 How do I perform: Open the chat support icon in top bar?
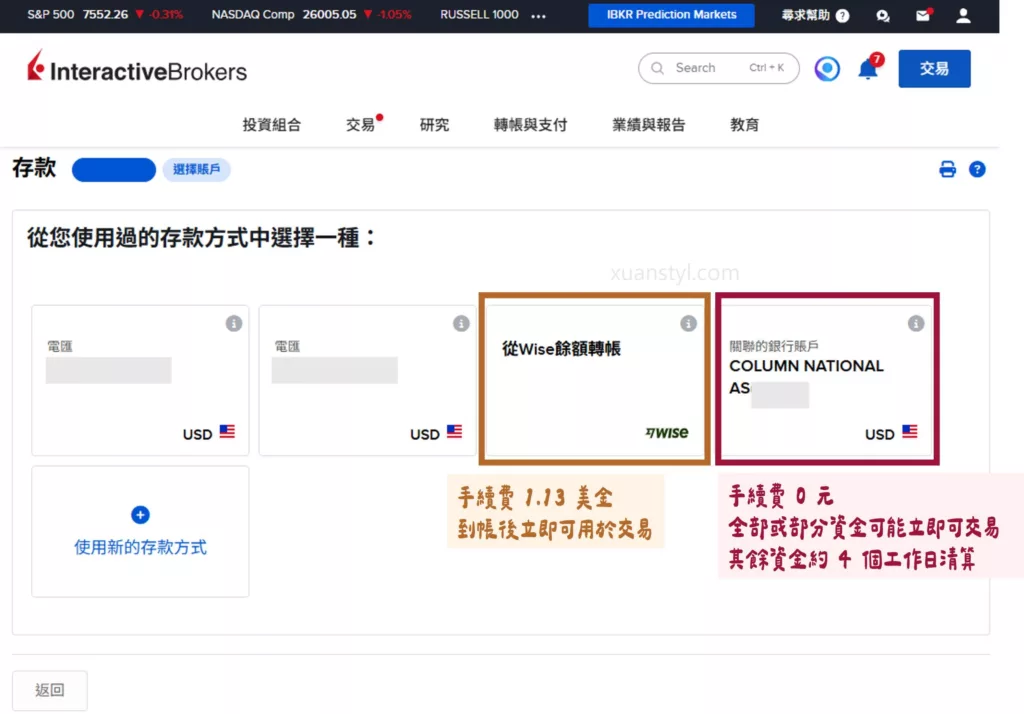(883, 15)
